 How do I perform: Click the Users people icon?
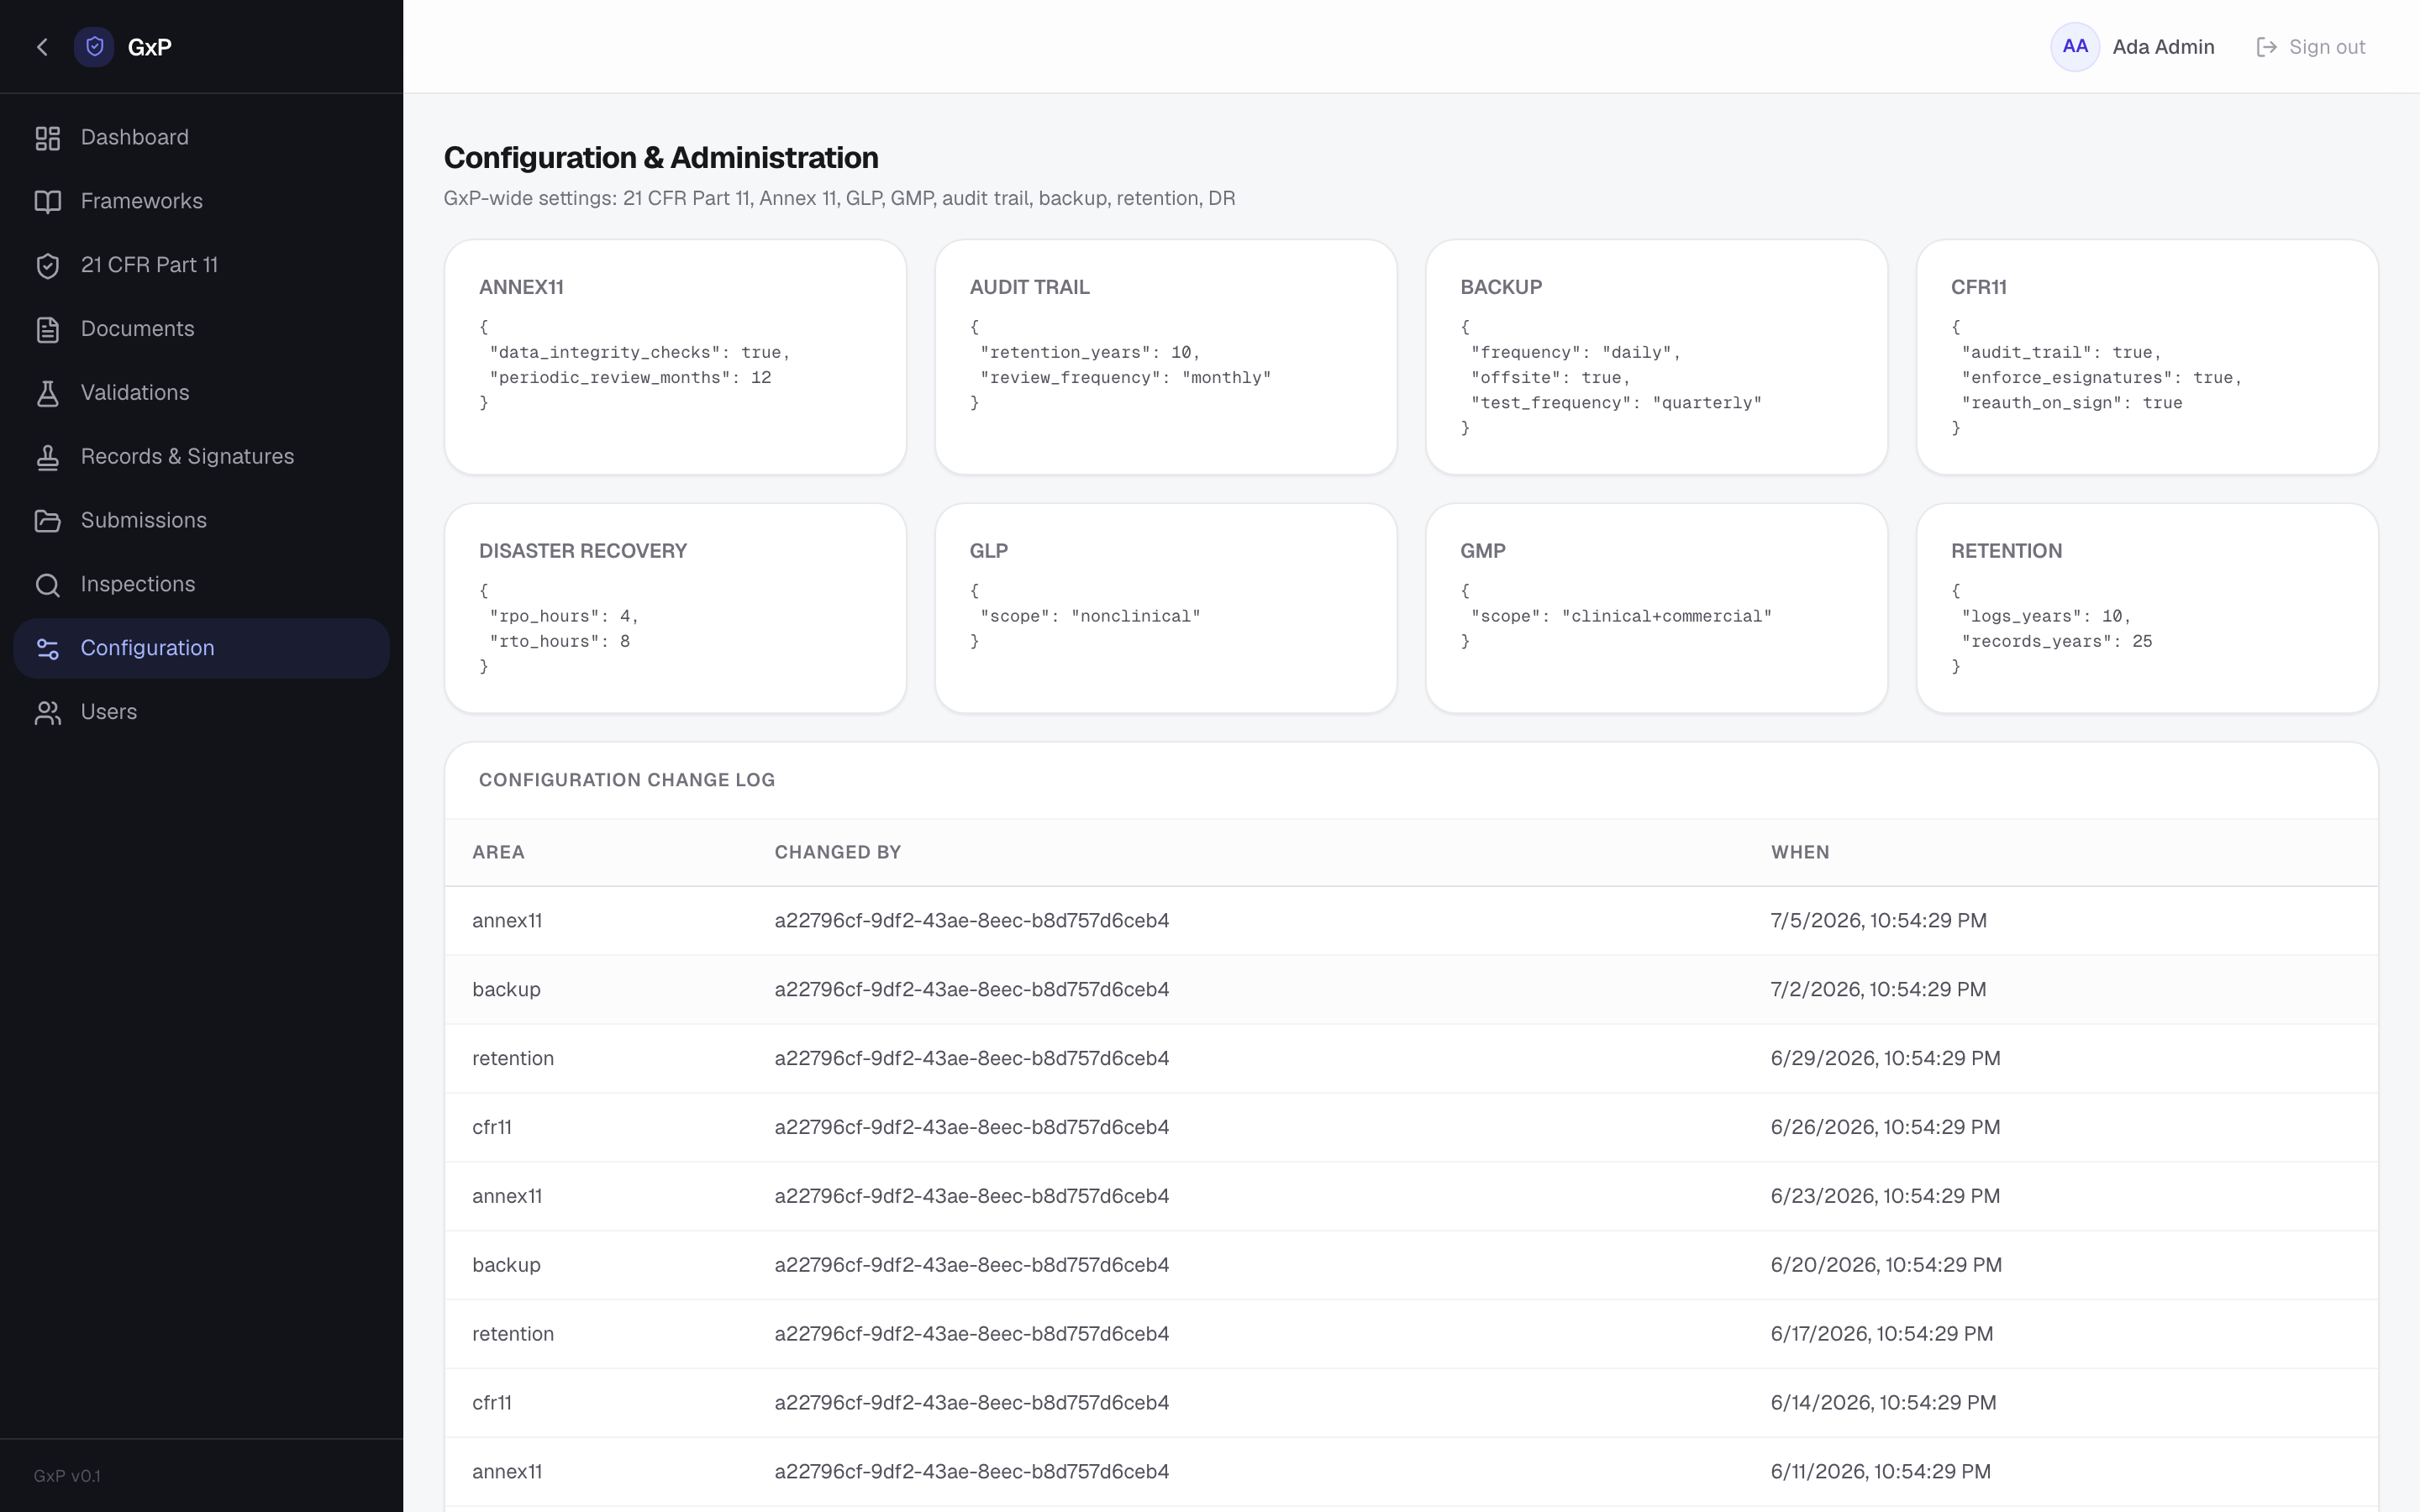[48, 712]
